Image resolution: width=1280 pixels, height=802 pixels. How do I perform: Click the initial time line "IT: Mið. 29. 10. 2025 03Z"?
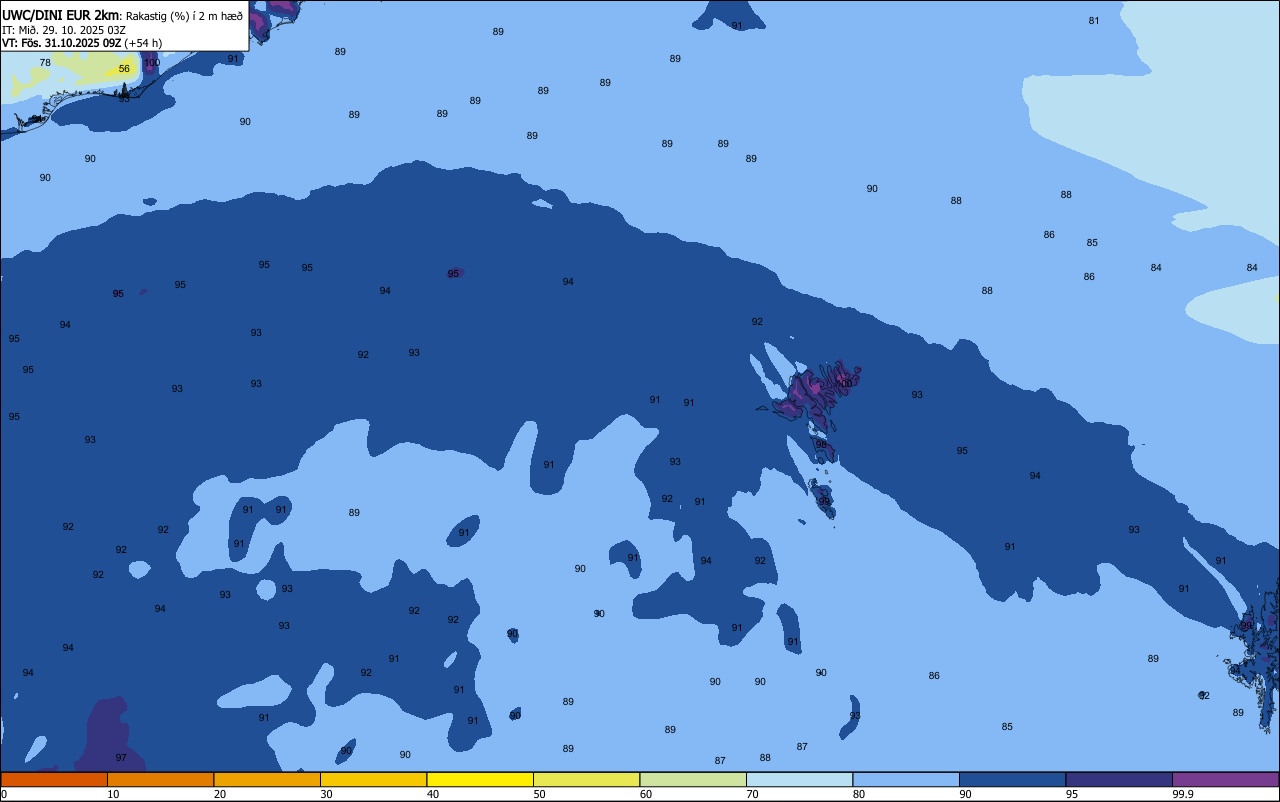point(64,30)
